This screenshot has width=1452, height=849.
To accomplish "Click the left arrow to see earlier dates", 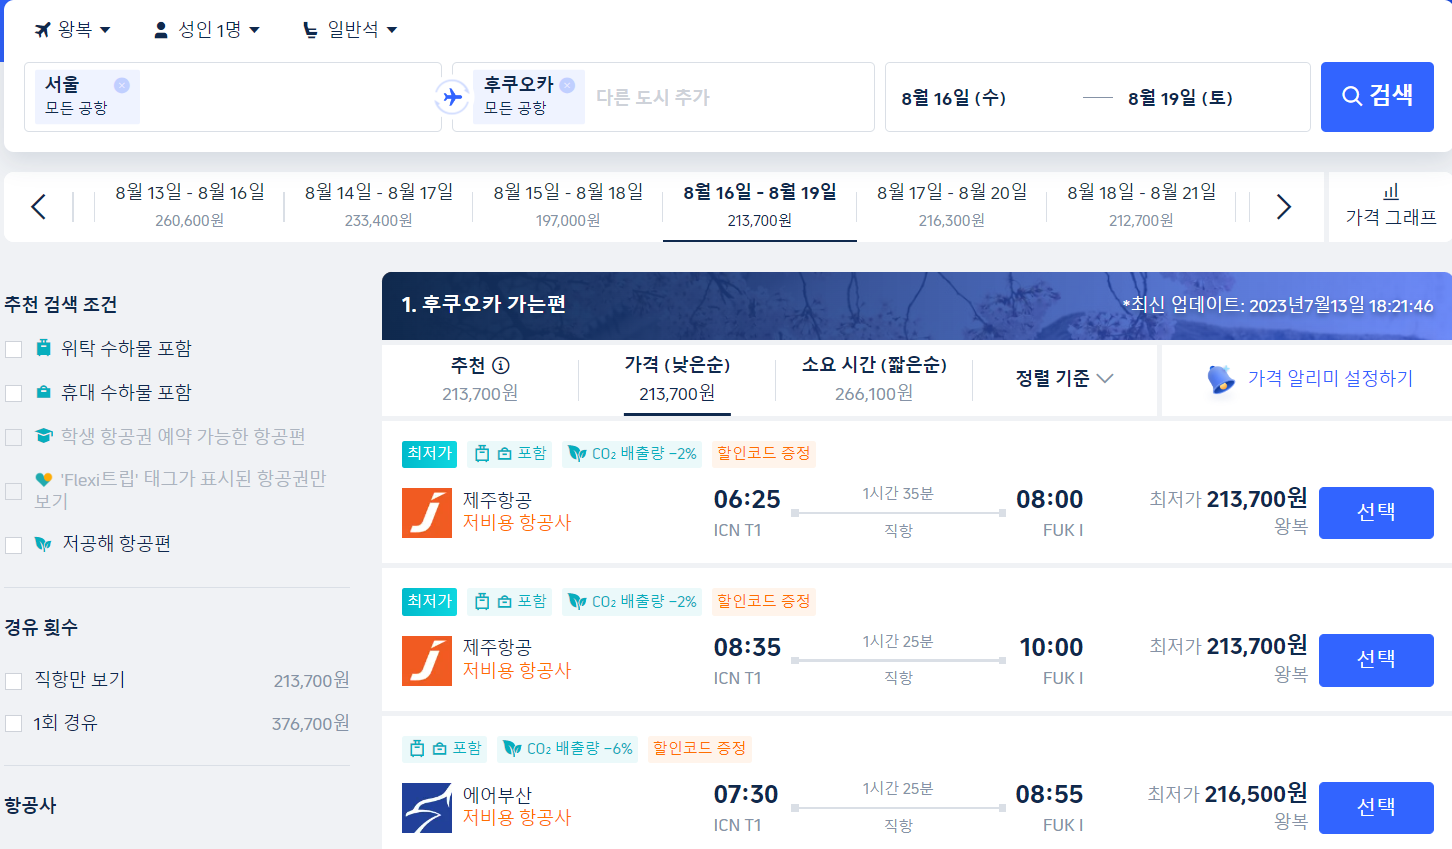I will click(39, 206).
